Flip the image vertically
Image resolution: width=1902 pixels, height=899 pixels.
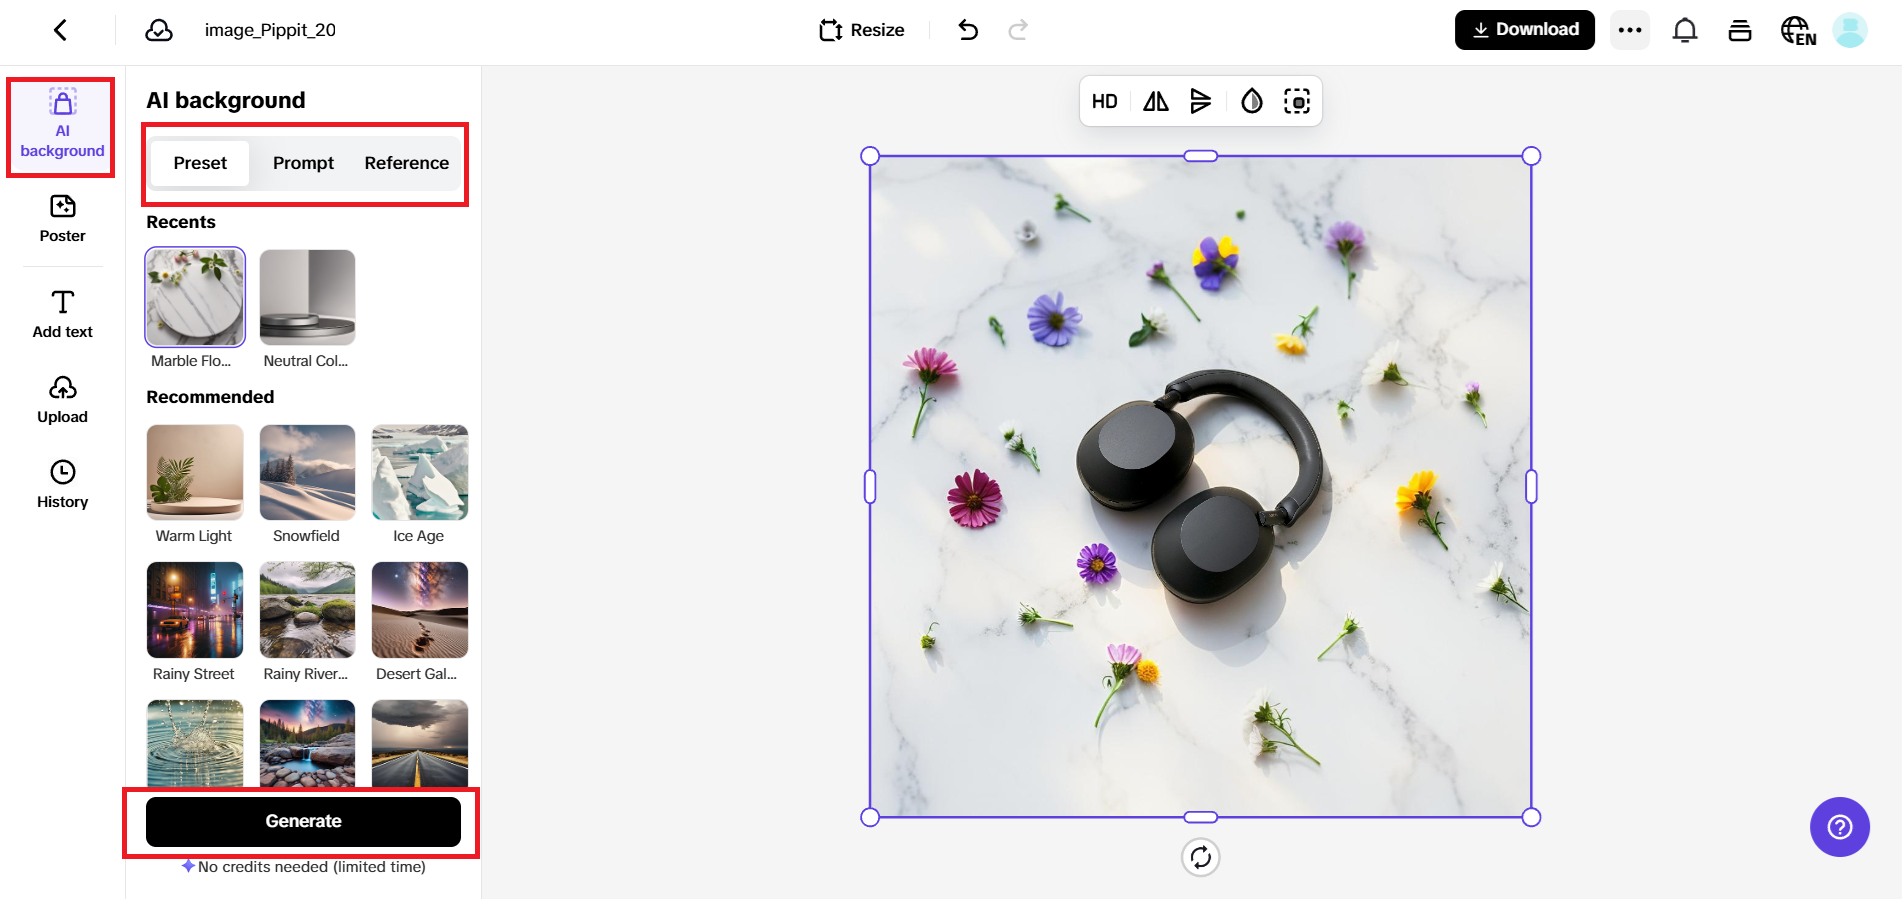tap(1201, 101)
